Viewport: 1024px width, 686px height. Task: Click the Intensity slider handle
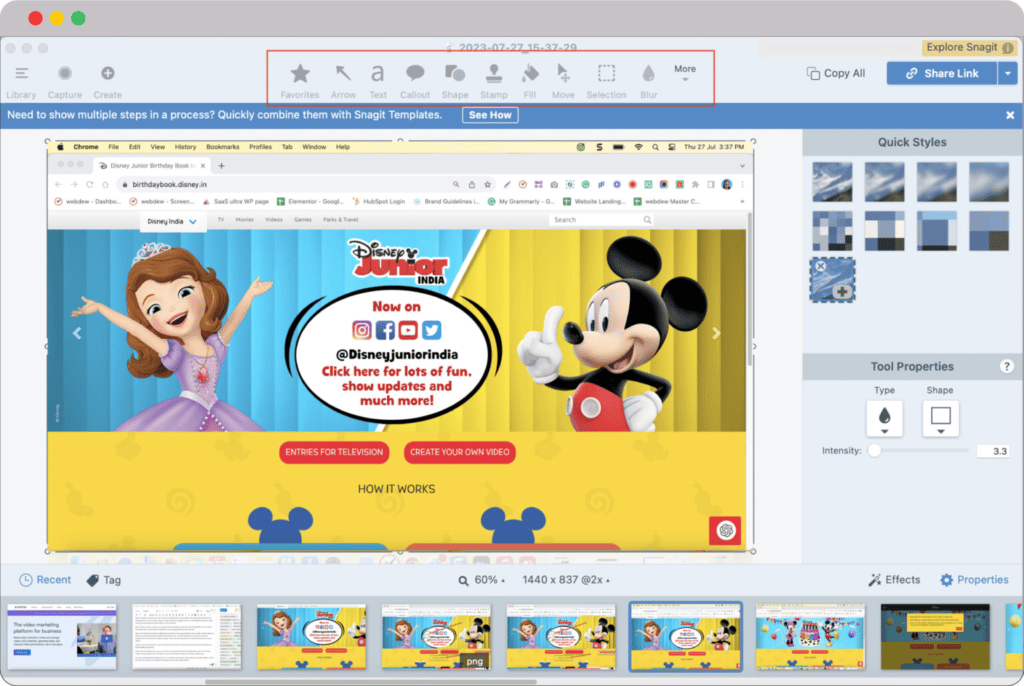tap(875, 451)
